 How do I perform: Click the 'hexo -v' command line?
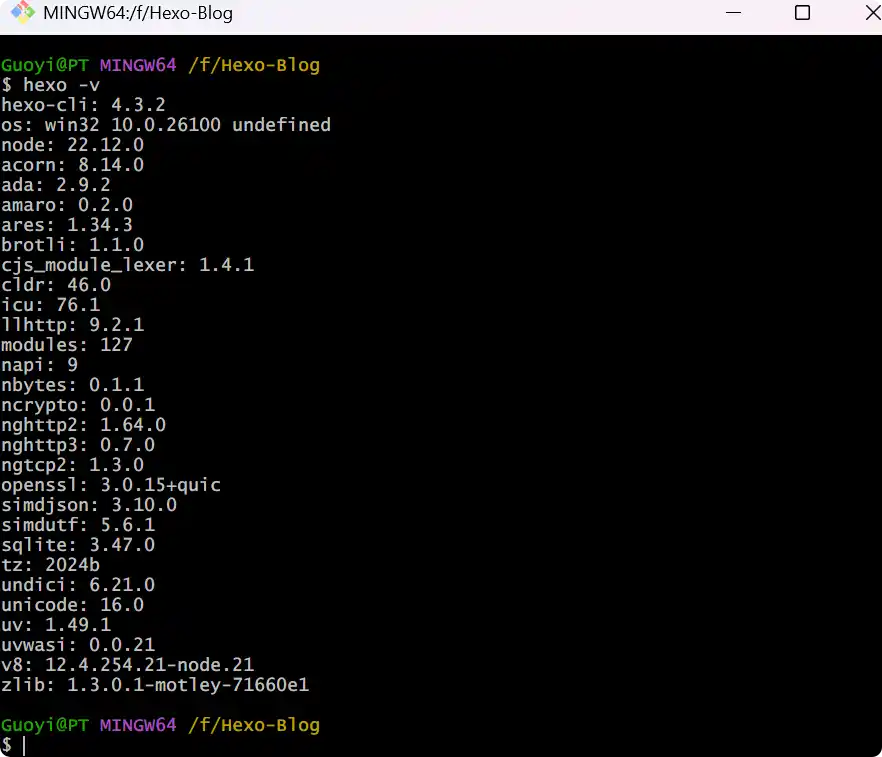pos(51,85)
